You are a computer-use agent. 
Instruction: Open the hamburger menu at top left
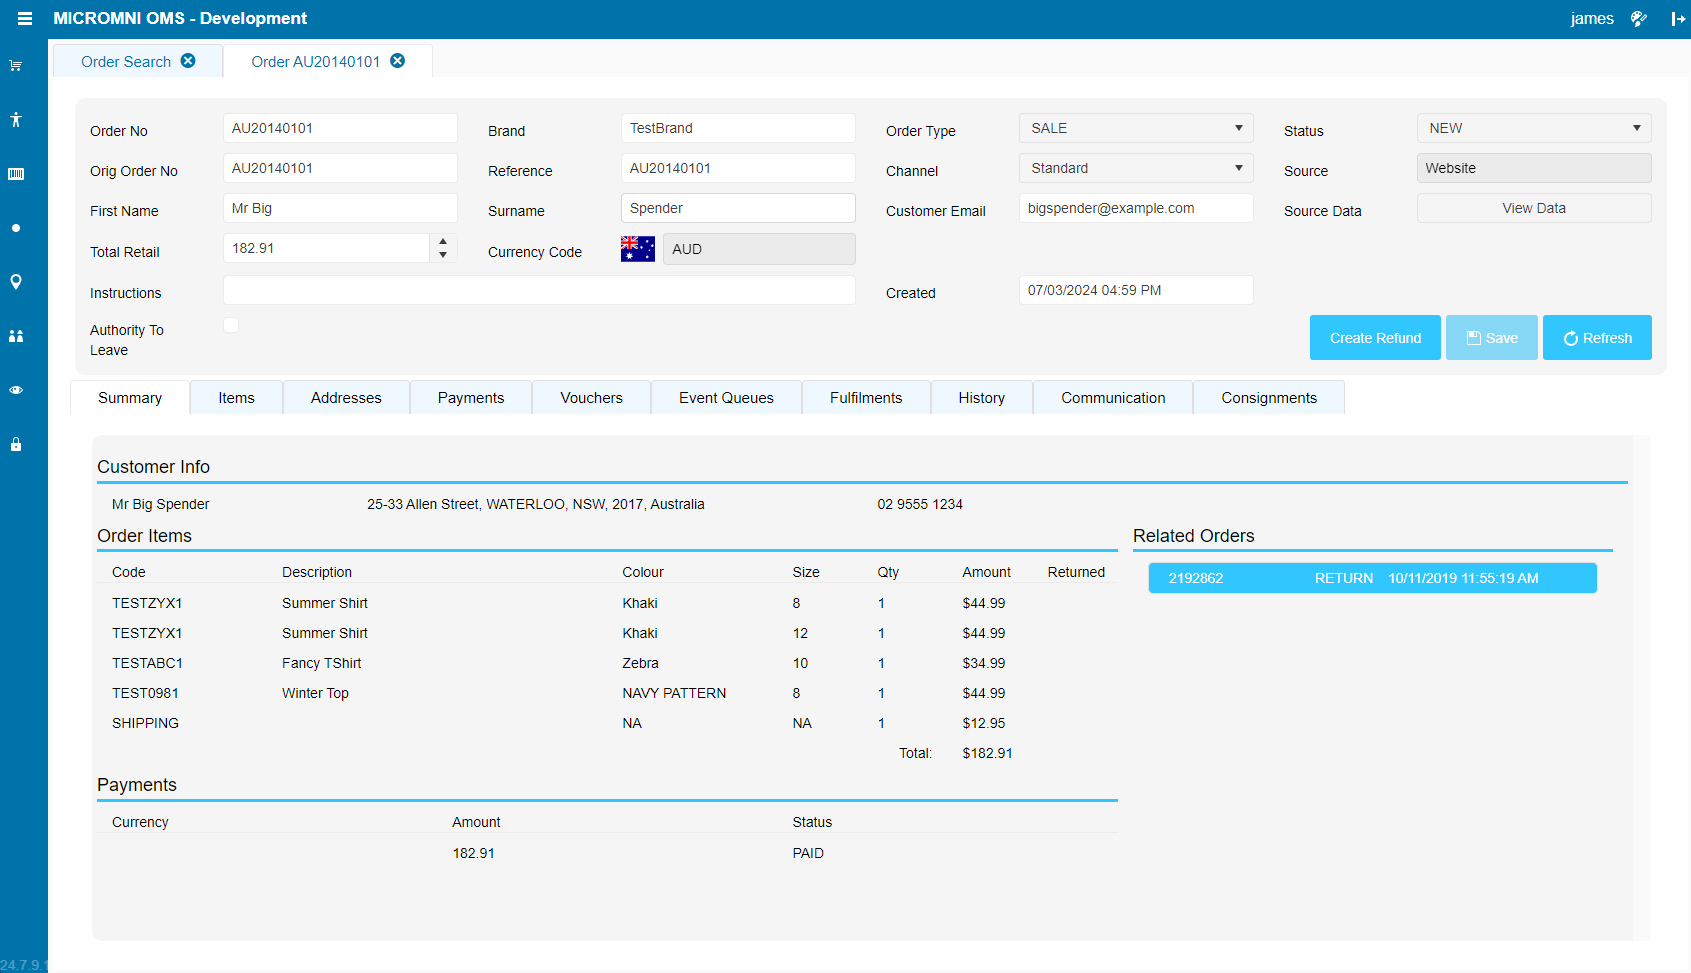[x=24, y=18]
